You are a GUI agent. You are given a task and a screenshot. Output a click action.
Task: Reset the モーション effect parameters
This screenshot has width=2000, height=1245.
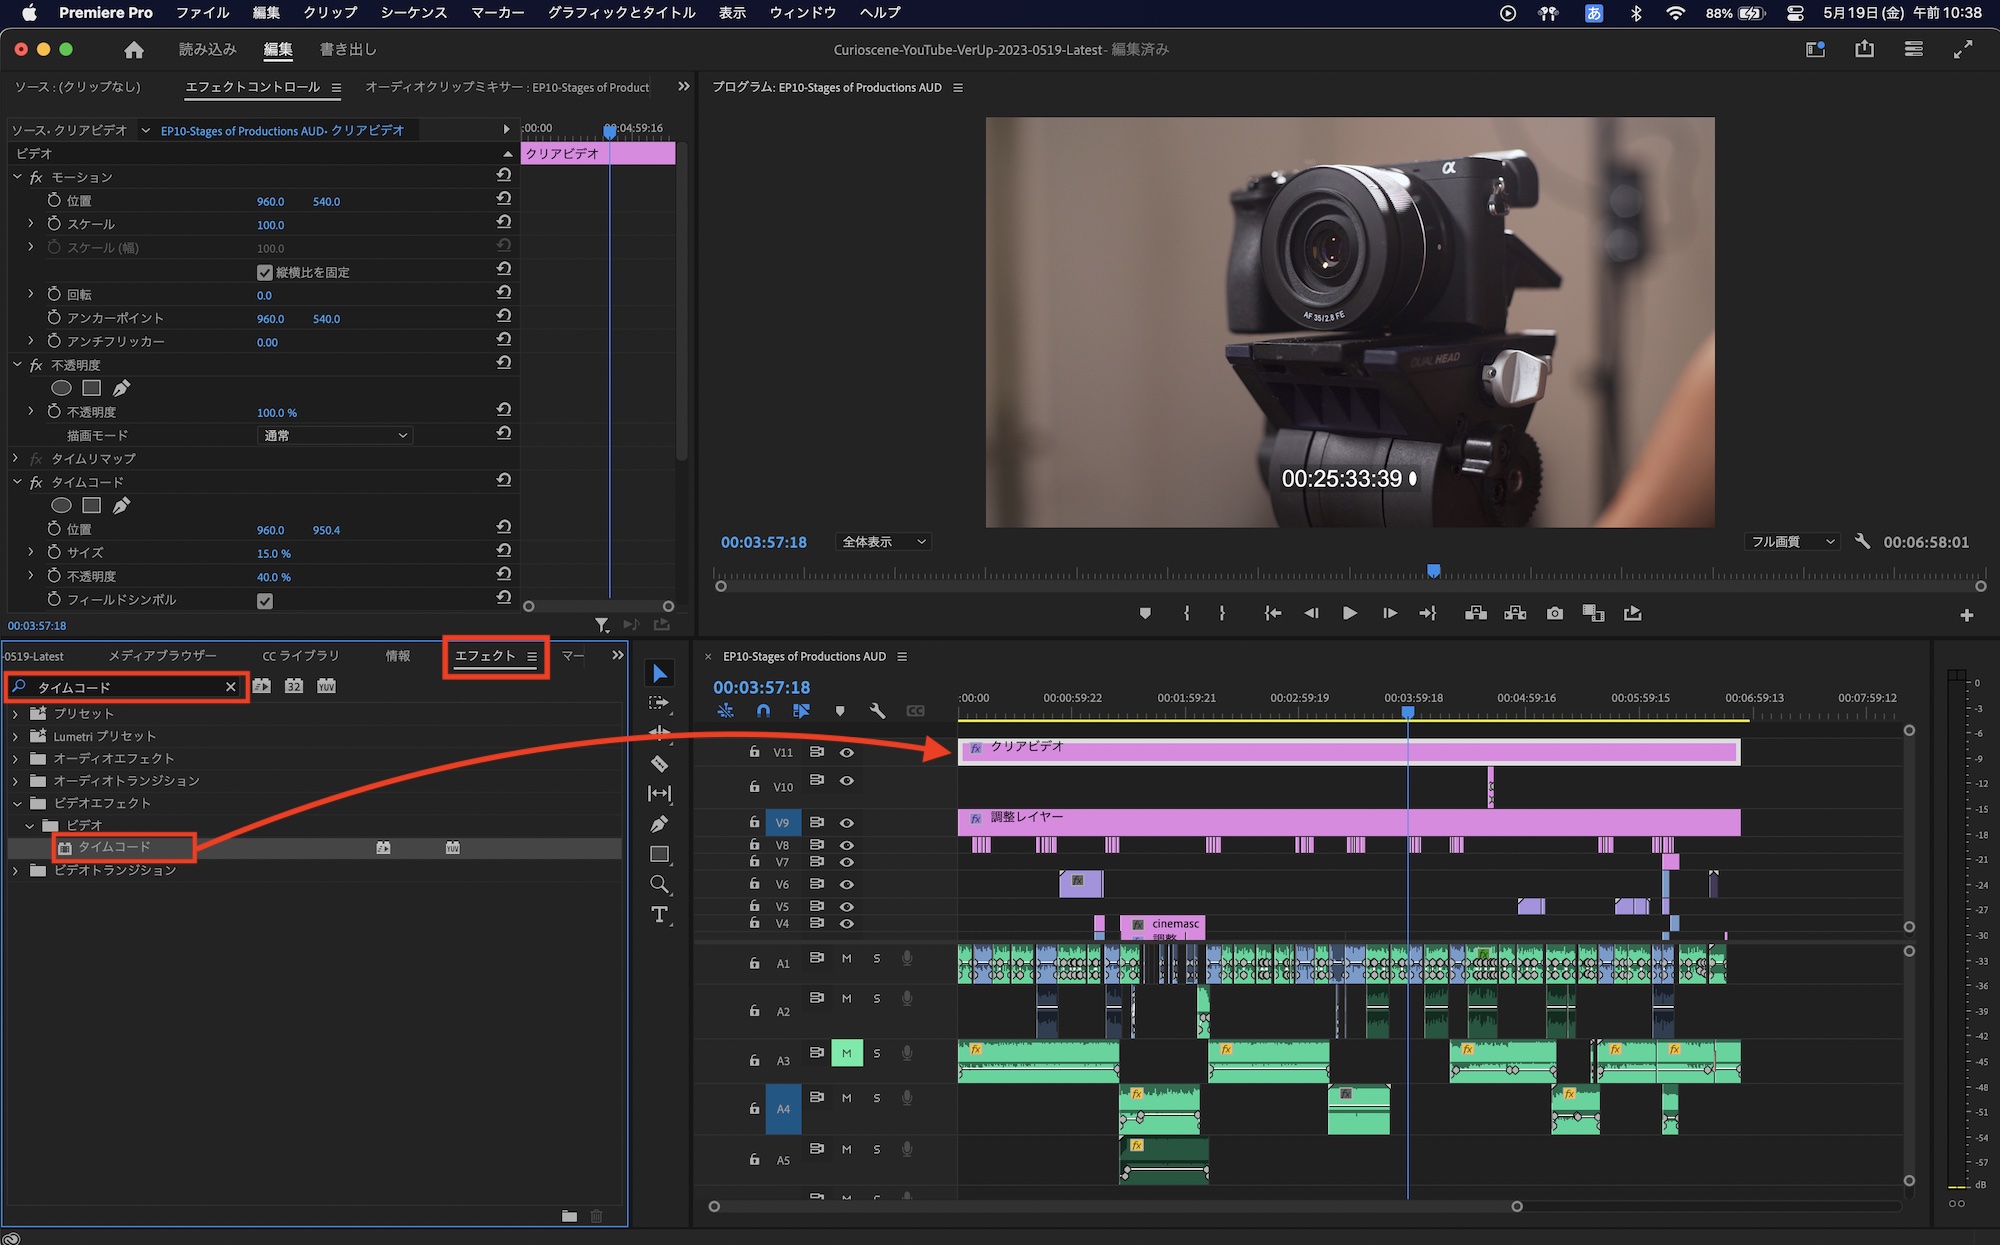pos(504,175)
